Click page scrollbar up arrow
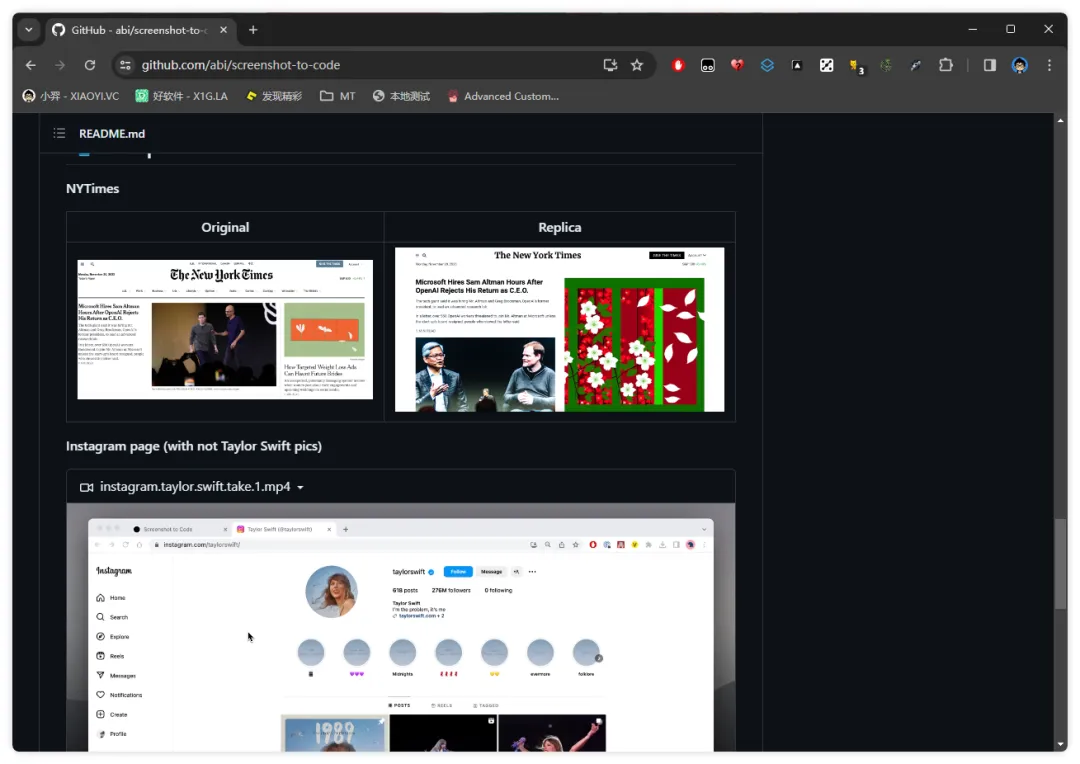 point(1060,121)
